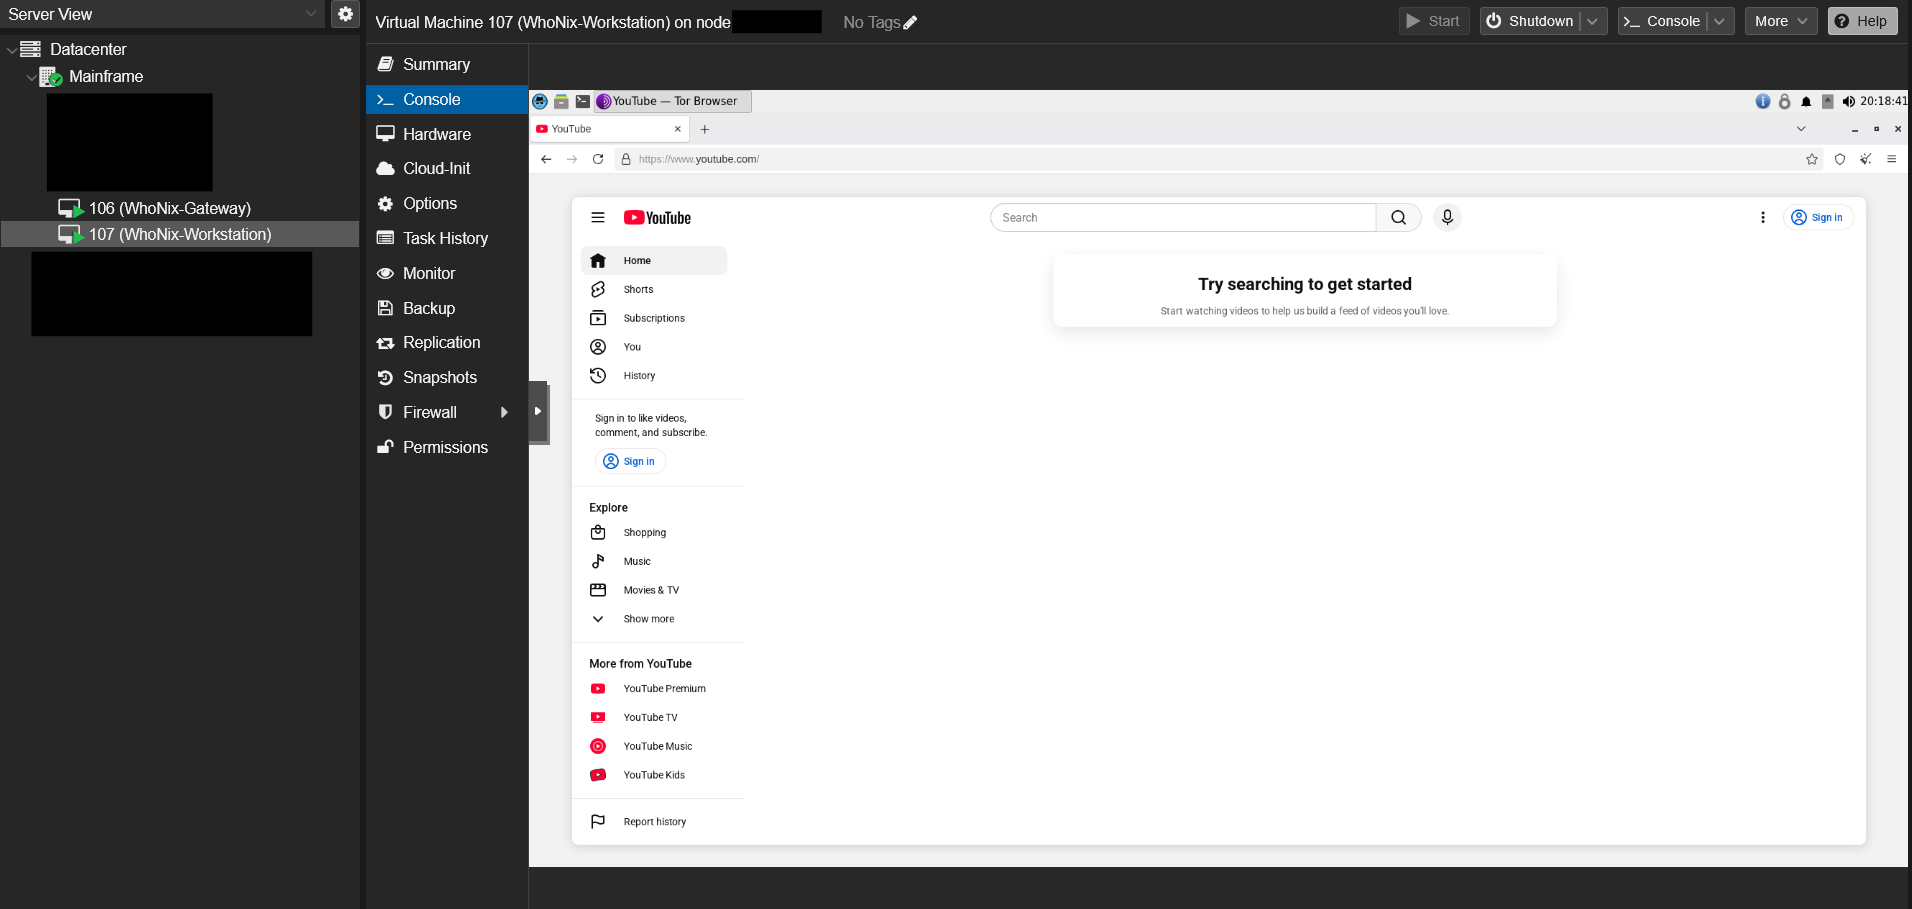
Task: Click the pencil icon to edit tags
Action: tap(910, 23)
